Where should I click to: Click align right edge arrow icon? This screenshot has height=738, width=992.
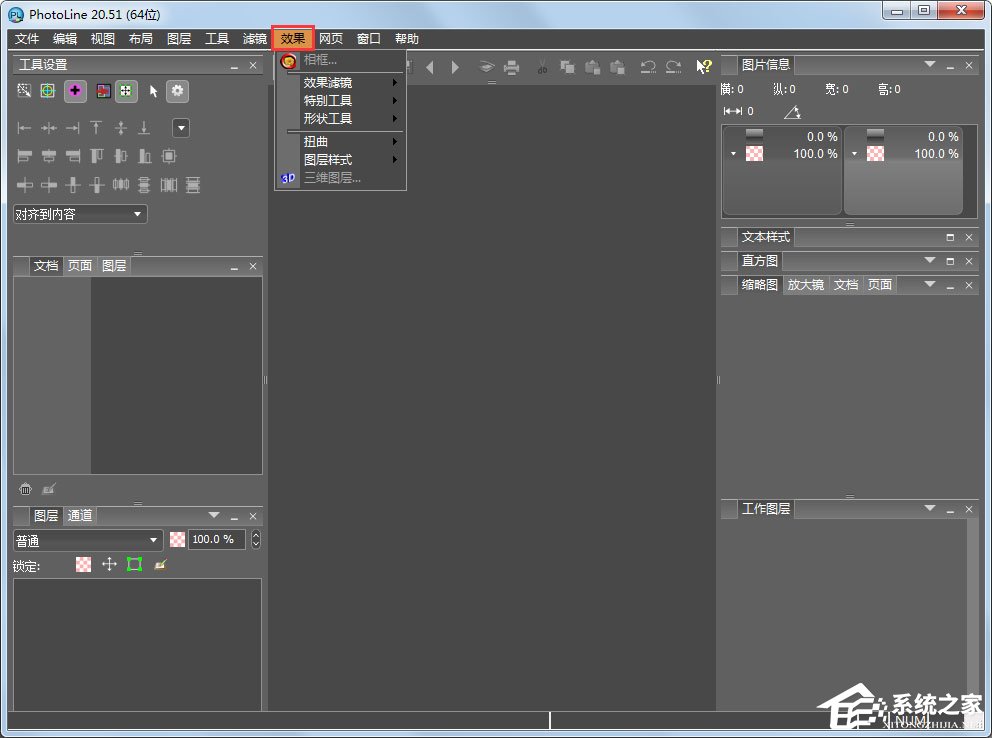tap(73, 128)
